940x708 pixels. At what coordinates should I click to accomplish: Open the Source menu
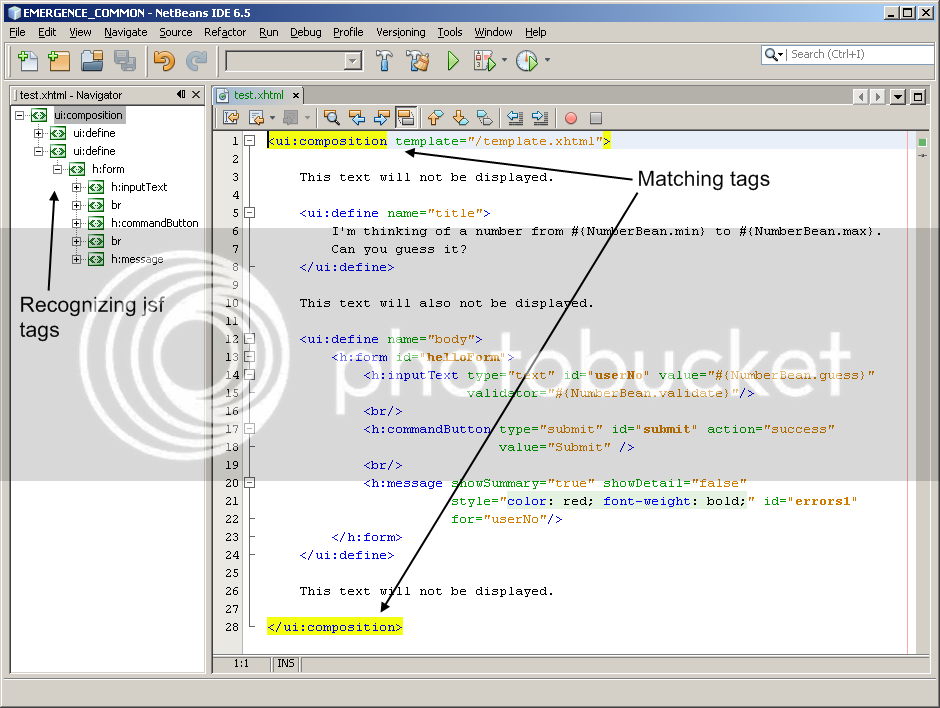pyautogui.click(x=176, y=32)
